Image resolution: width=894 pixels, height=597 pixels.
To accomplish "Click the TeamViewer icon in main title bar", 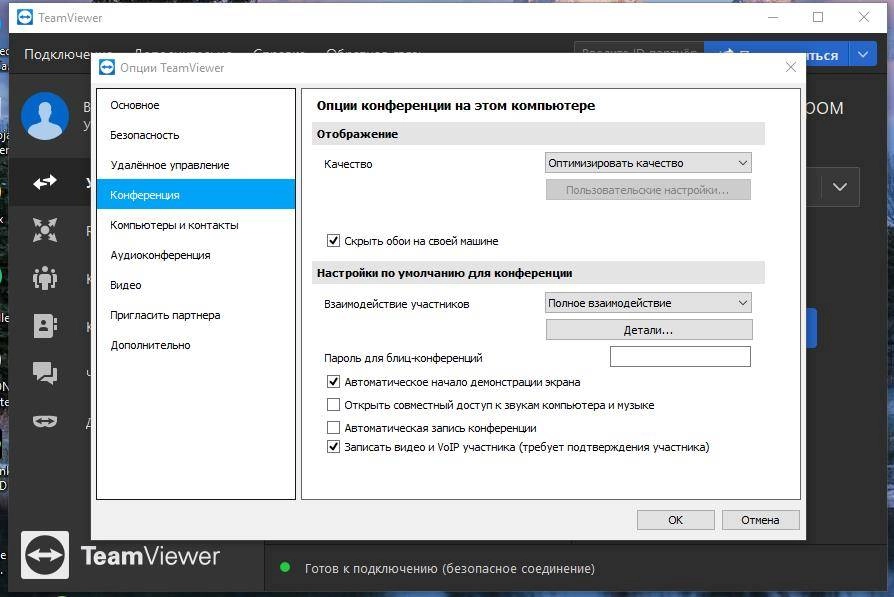I will pyautogui.click(x=25, y=18).
